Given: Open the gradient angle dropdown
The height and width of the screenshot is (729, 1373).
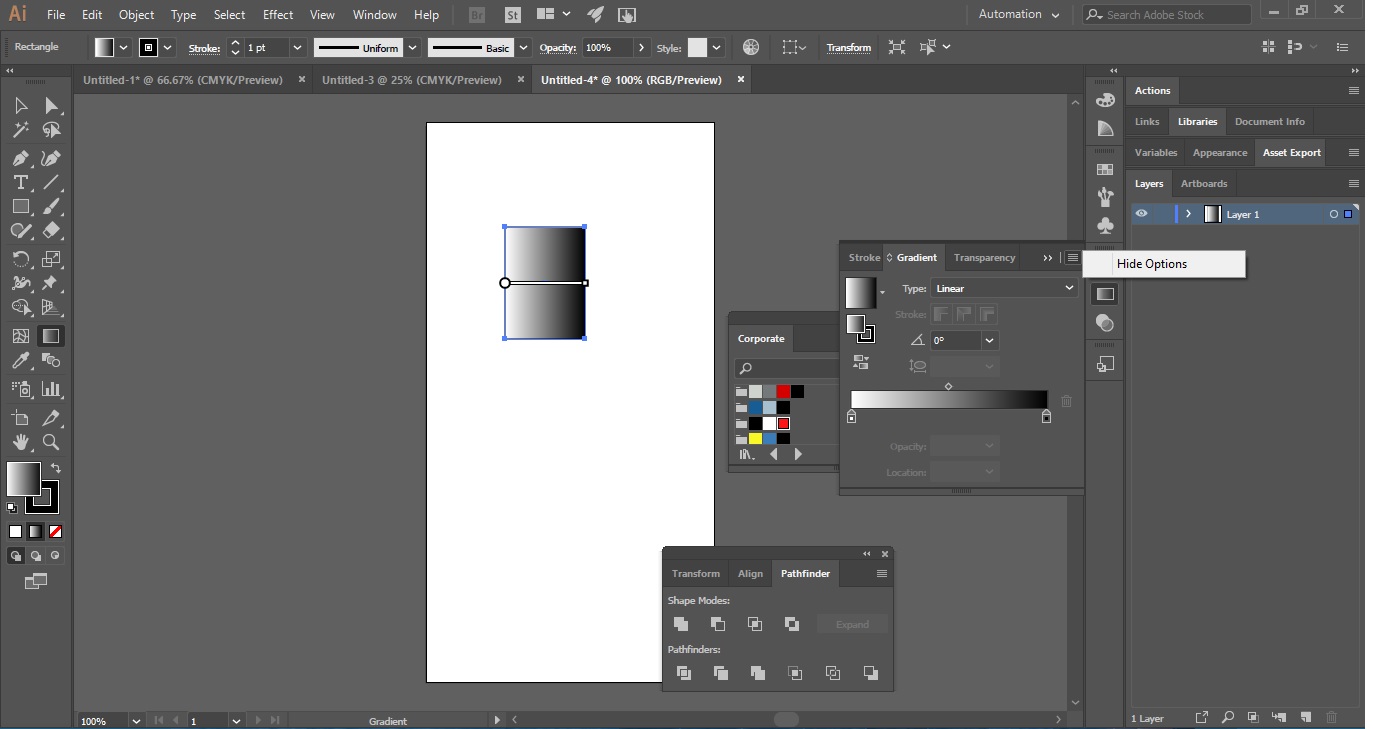Looking at the screenshot, I should point(989,341).
